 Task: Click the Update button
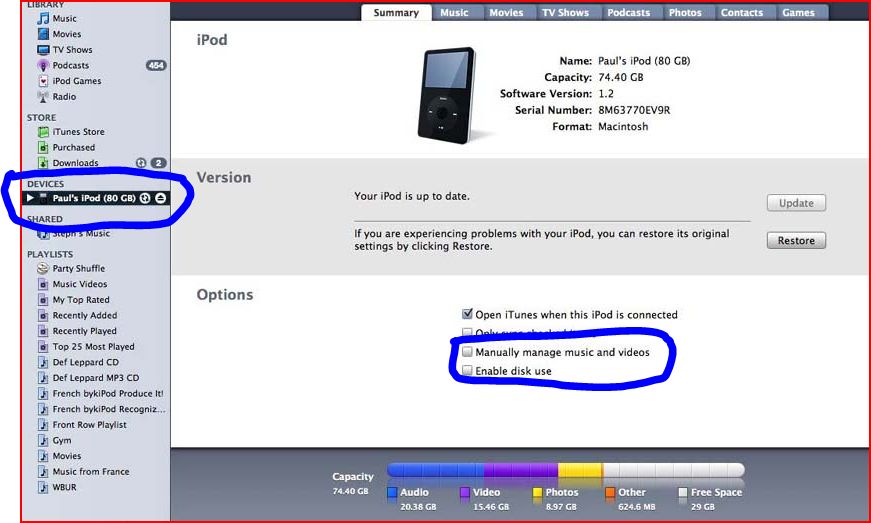click(796, 203)
